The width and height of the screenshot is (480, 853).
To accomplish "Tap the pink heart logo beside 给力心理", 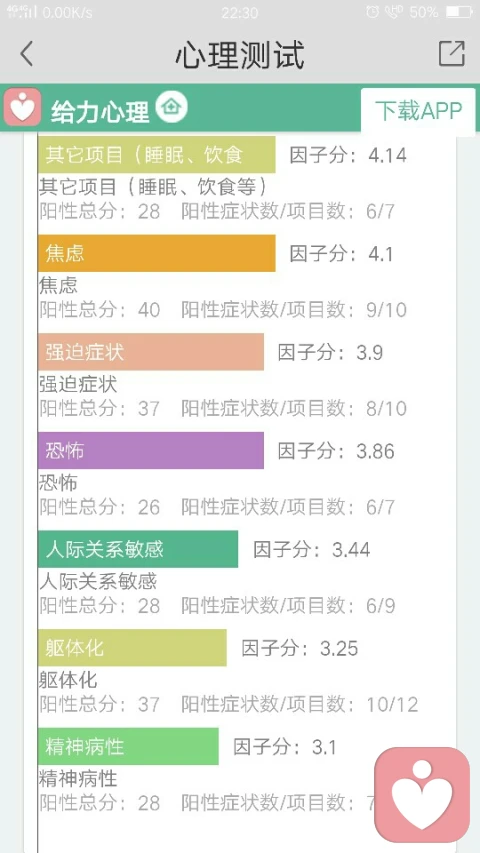I will coord(22,107).
